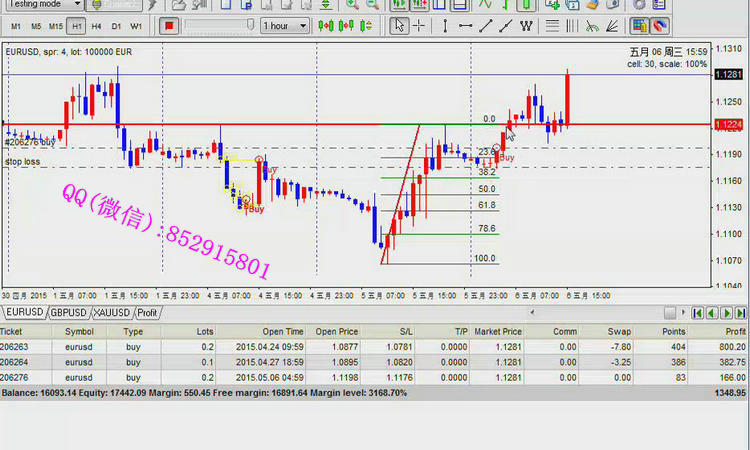Switch chart to H4 timeframe
Viewport: 750px width, 450px height.
coord(97,25)
